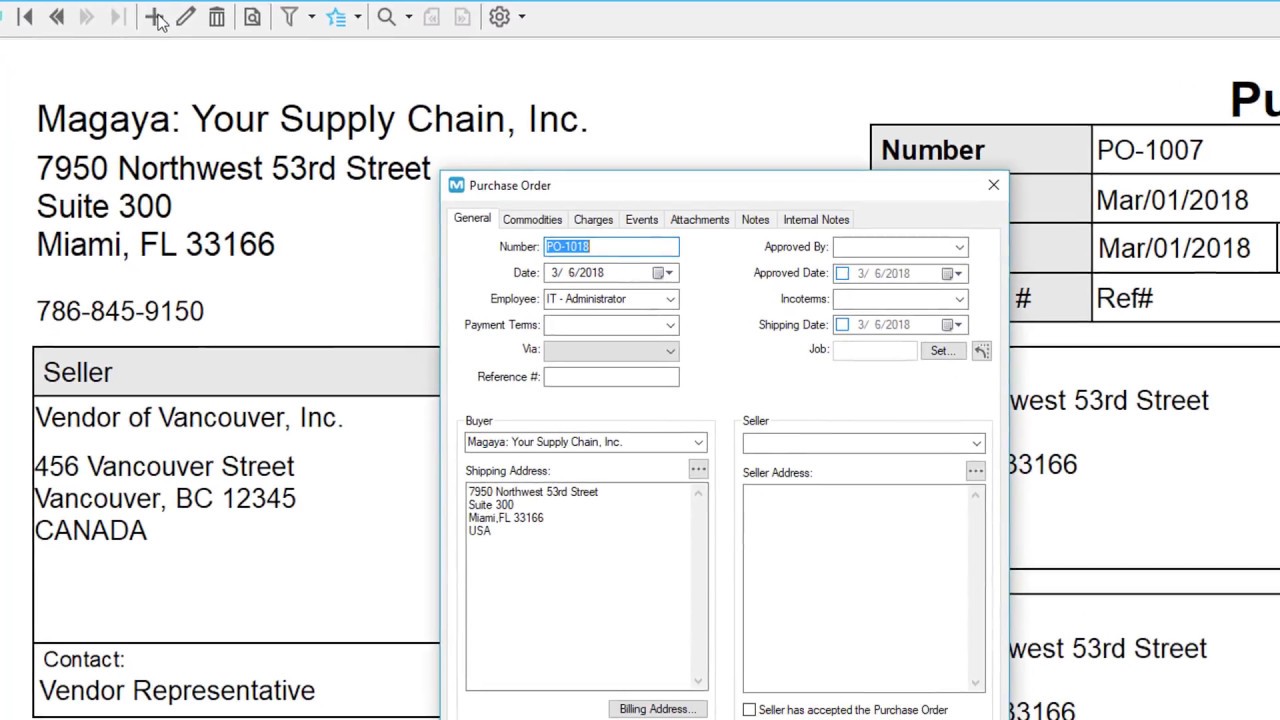Click find previous result icon
Viewport: 1280px width, 720px height.
coord(432,17)
